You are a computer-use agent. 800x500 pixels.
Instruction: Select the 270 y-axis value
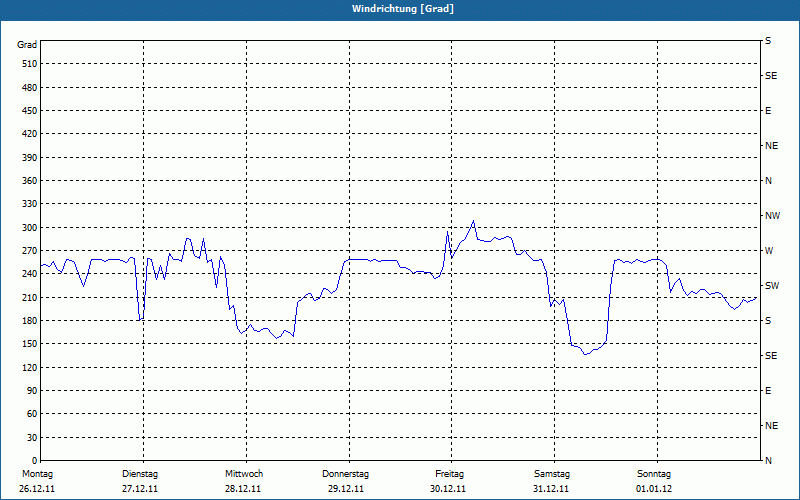(30, 251)
